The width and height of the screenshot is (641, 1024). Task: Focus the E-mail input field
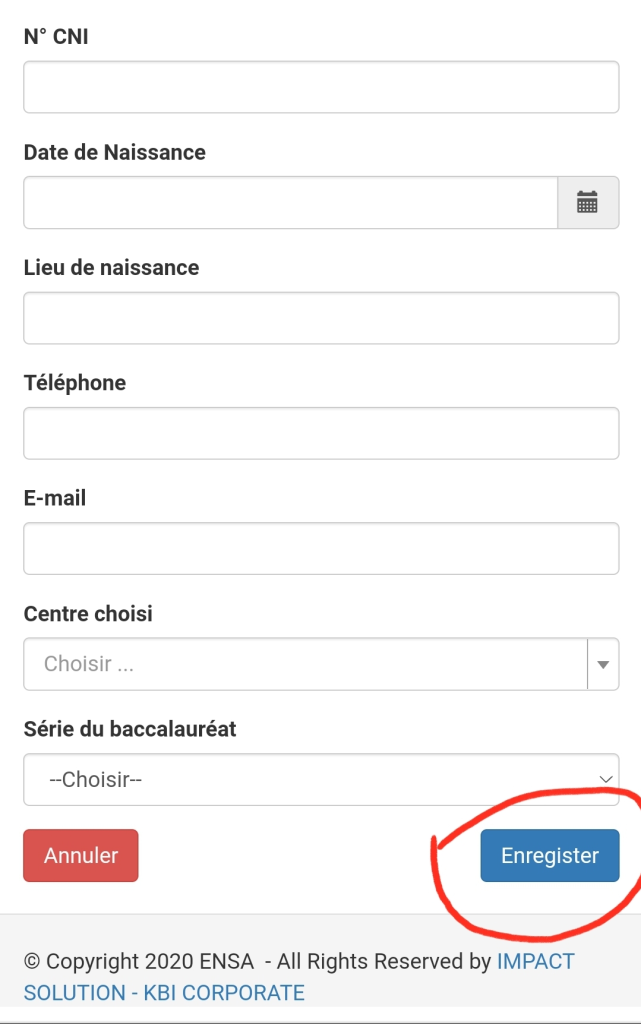[321, 549]
